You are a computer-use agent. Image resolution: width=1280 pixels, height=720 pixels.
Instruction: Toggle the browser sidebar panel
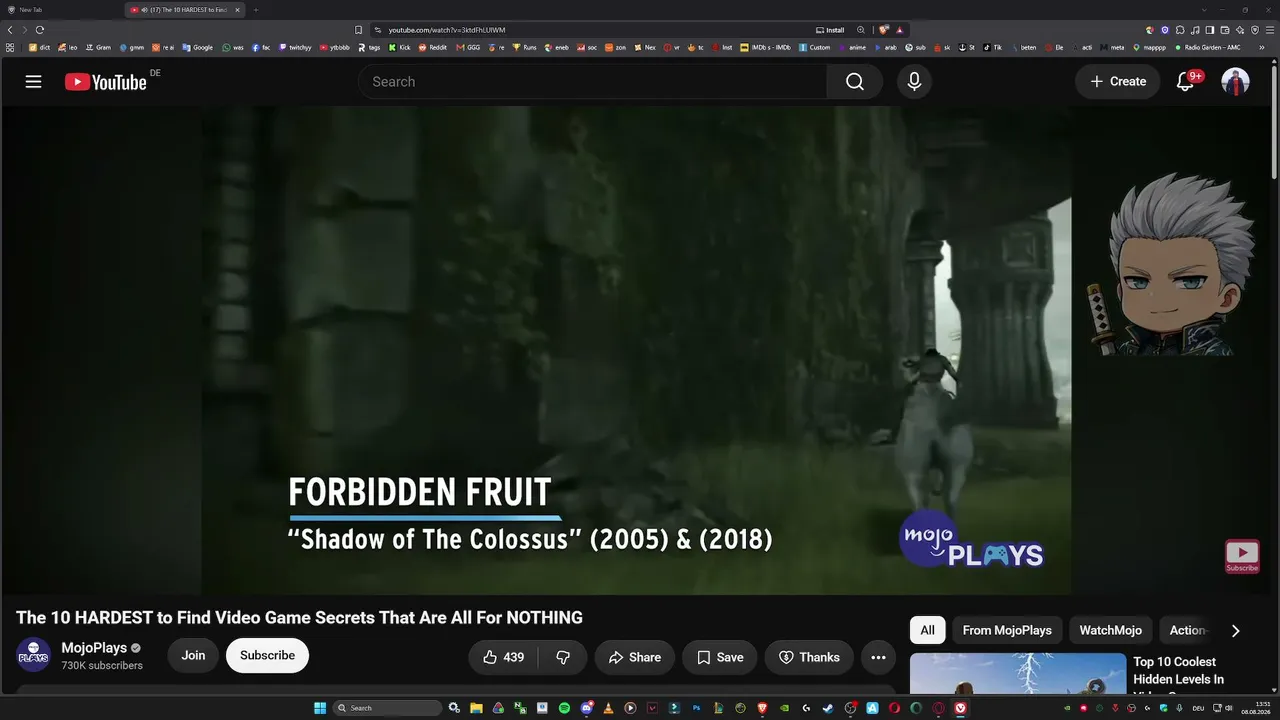click(1210, 30)
